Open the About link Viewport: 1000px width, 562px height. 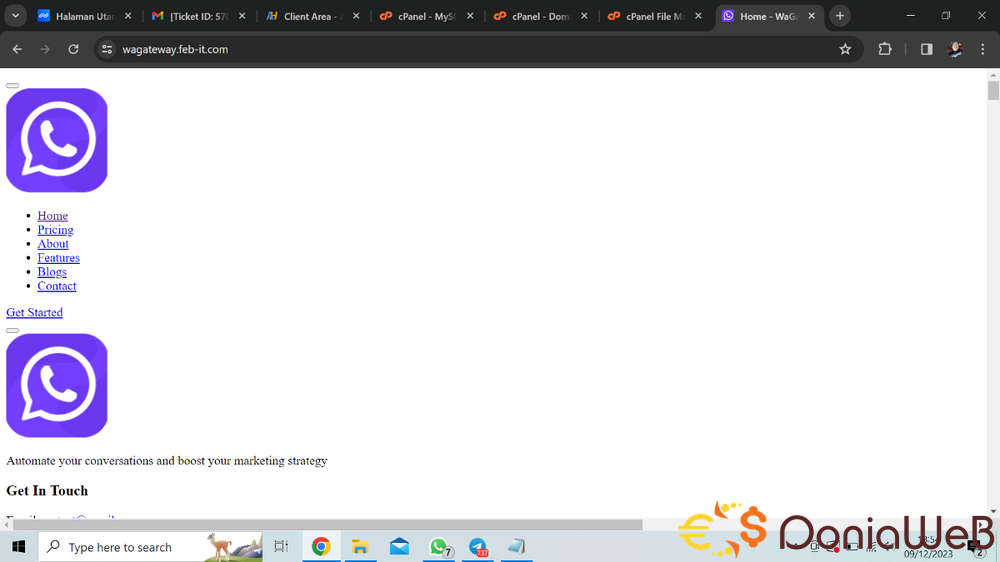point(53,244)
